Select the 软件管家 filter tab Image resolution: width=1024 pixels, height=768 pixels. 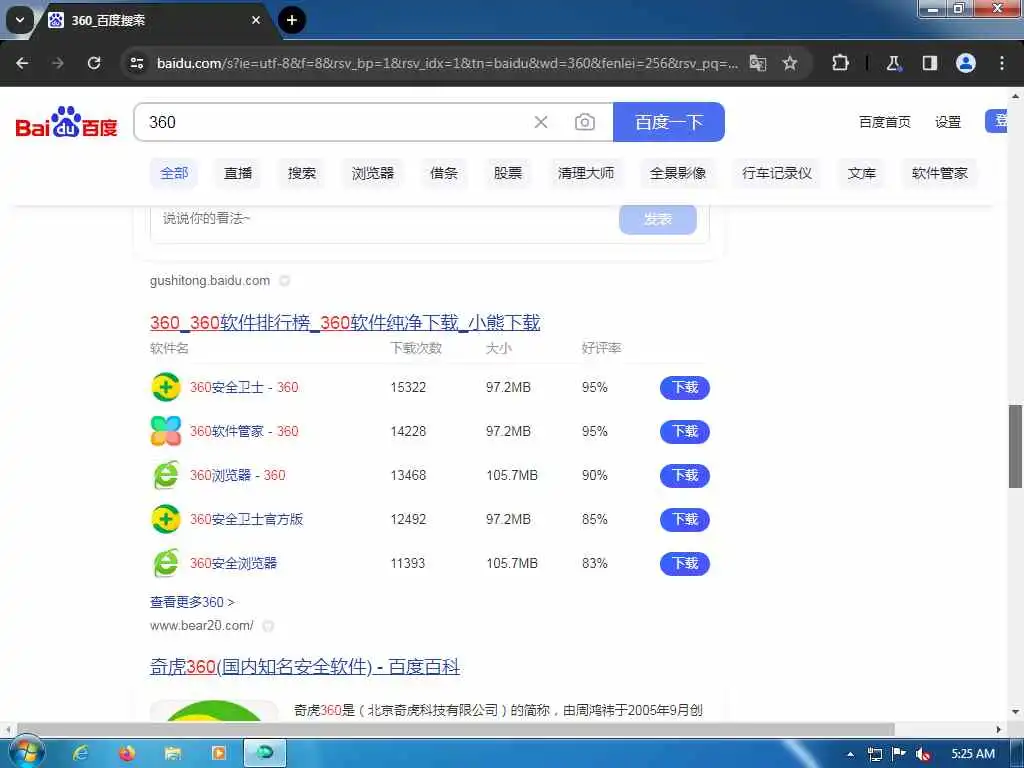point(940,173)
